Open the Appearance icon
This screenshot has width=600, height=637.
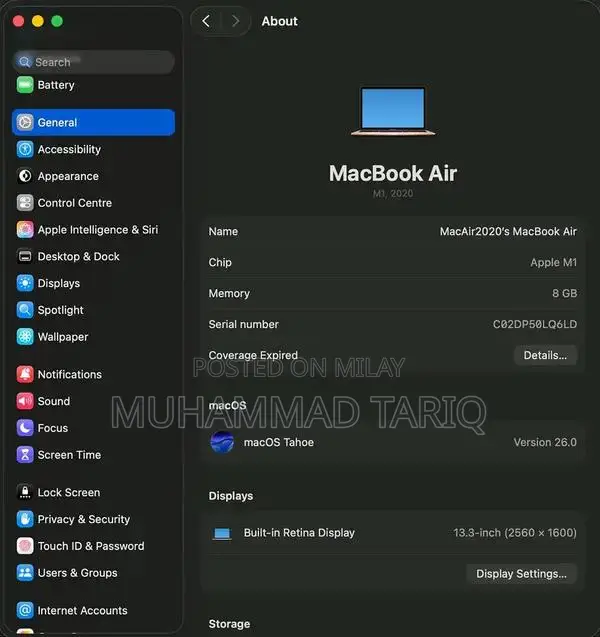[x=25, y=176]
